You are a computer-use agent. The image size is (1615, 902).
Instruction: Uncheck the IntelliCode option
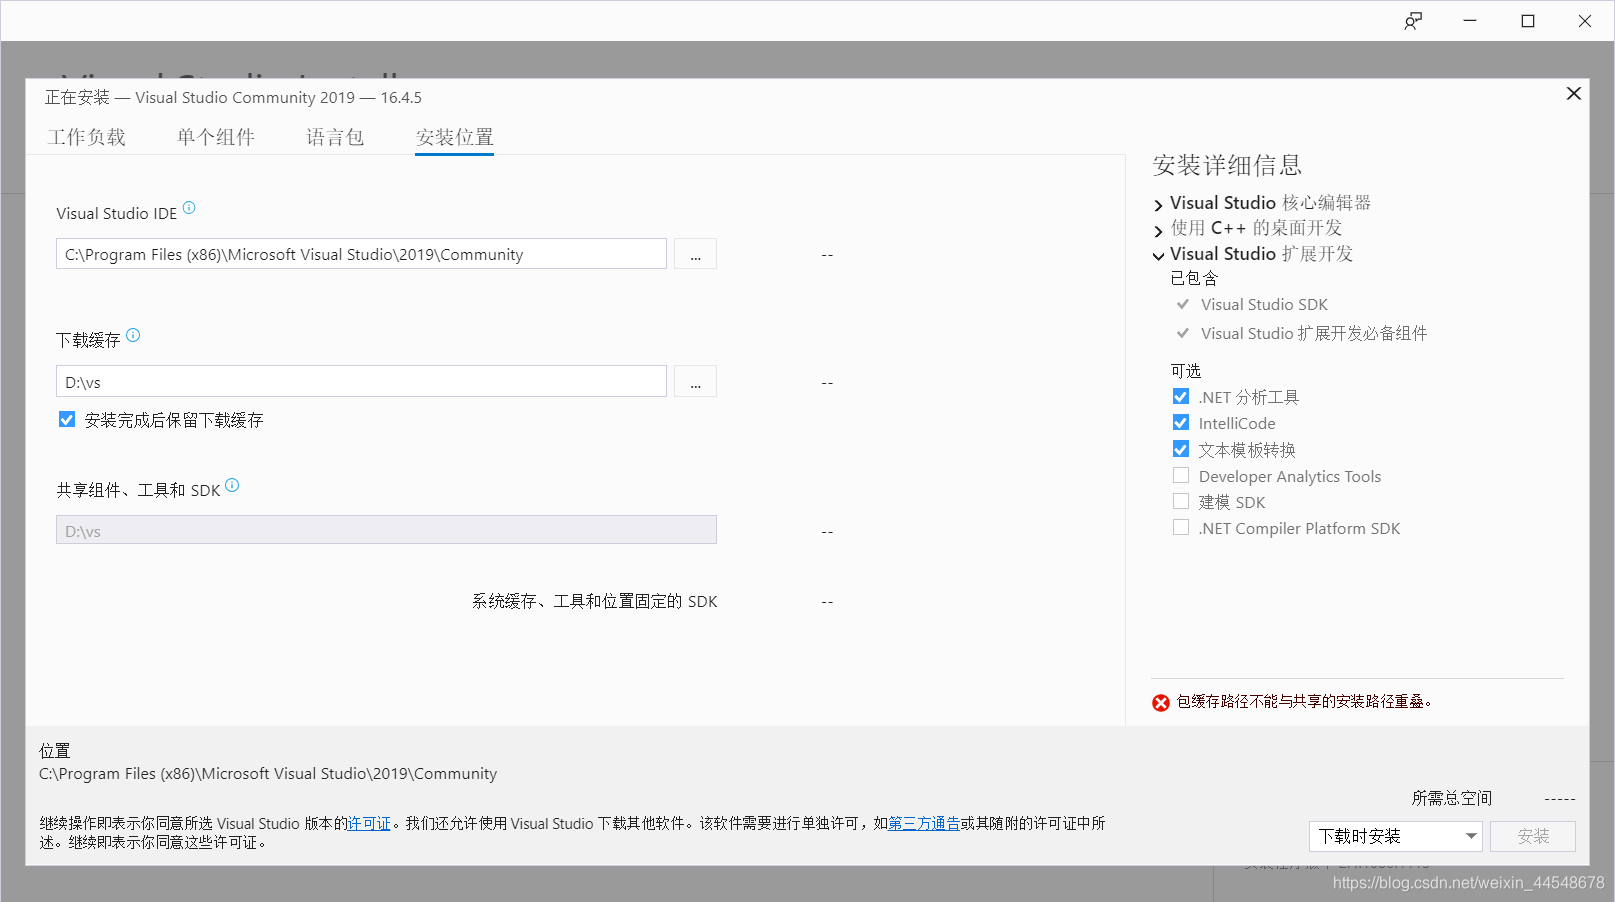click(1181, 423)
